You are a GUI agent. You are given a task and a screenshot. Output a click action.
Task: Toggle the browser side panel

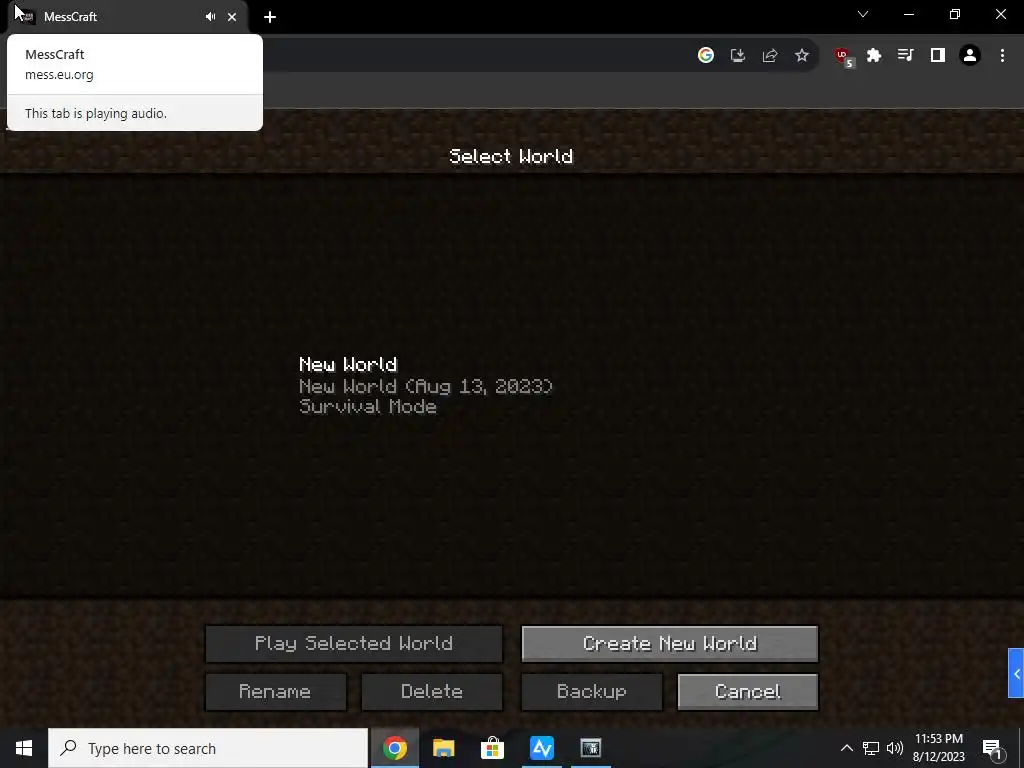938,56
